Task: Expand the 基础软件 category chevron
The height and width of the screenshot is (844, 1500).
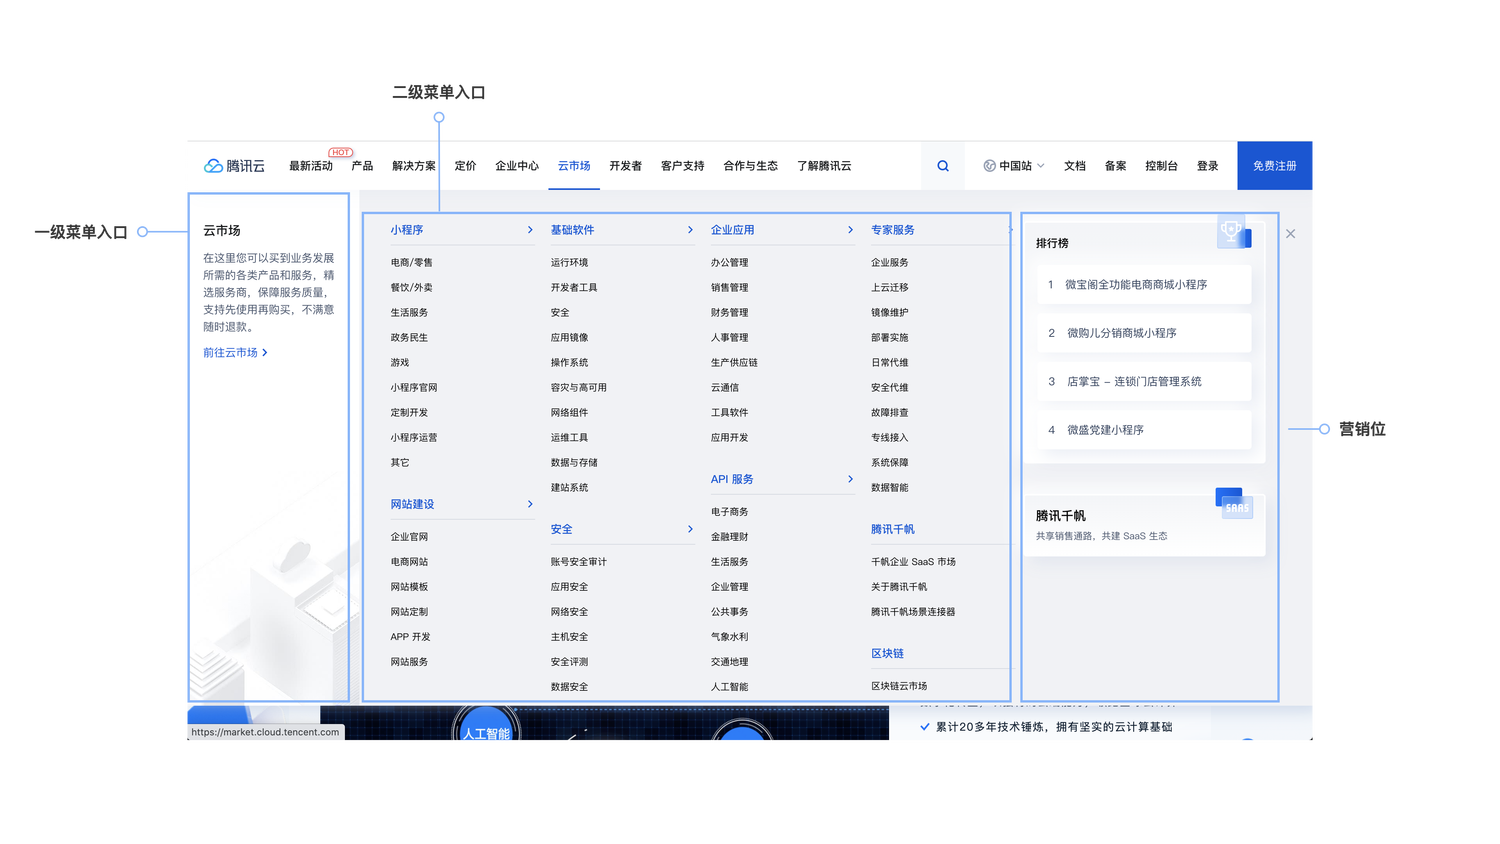Action: pyautogui.click(x=690, y=230)
